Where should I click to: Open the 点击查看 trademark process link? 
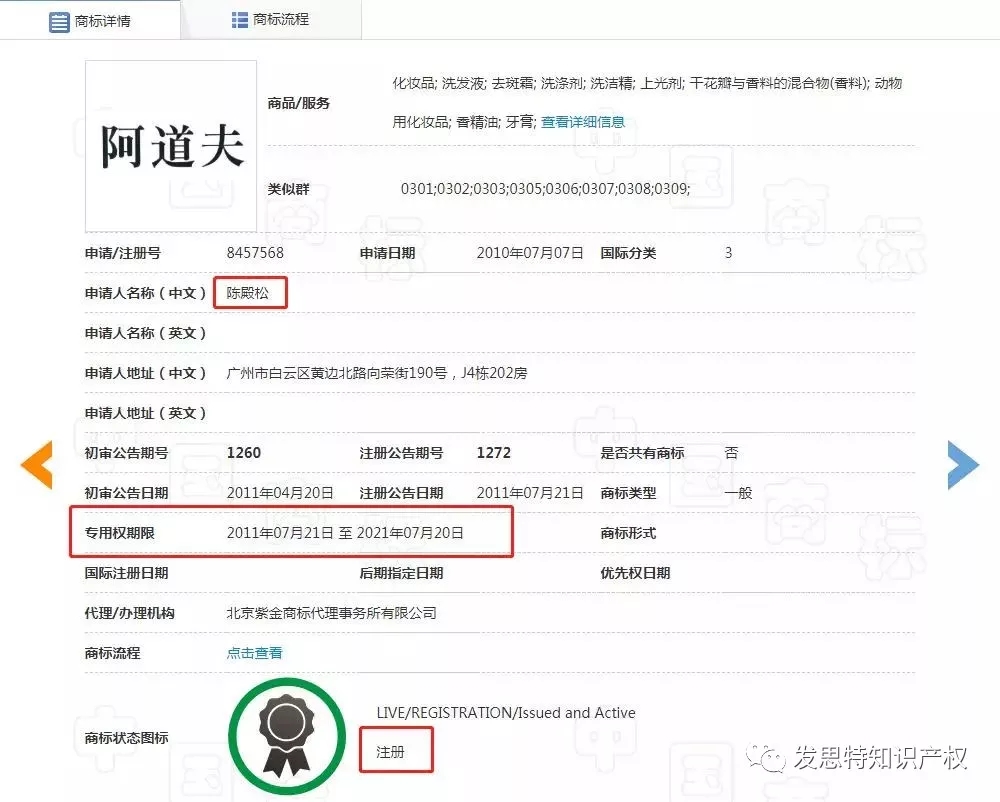(x=254, y=653)
